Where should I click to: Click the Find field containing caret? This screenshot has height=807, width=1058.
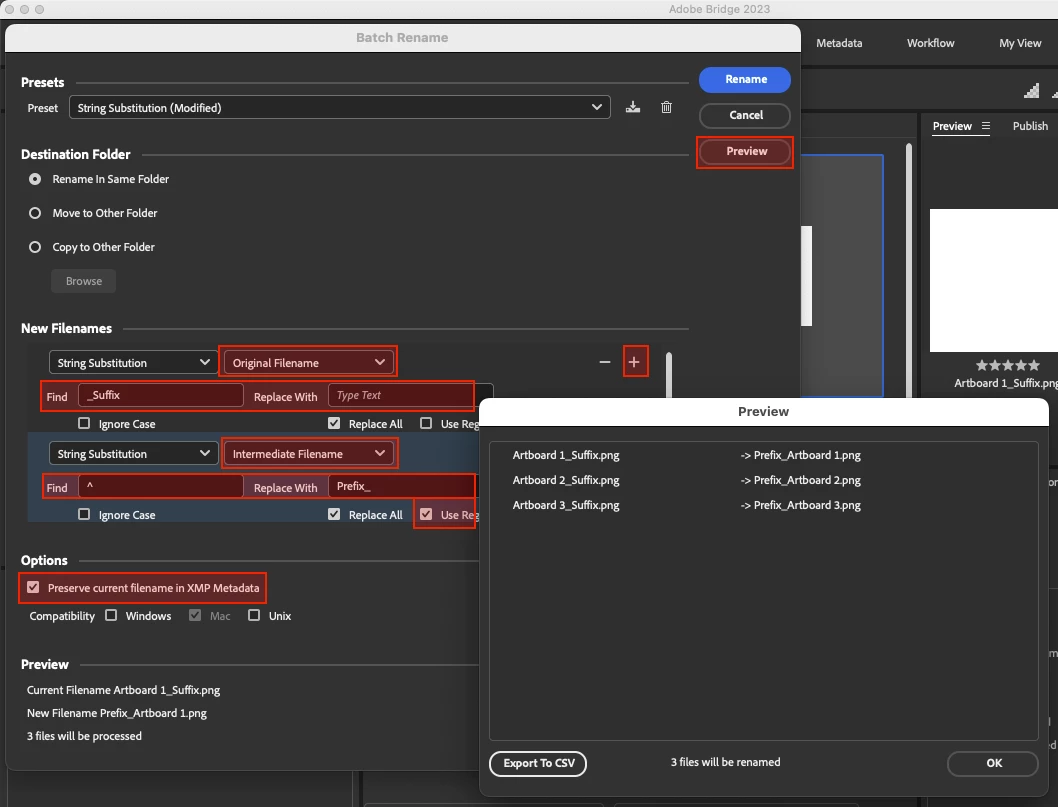(161, 486)
